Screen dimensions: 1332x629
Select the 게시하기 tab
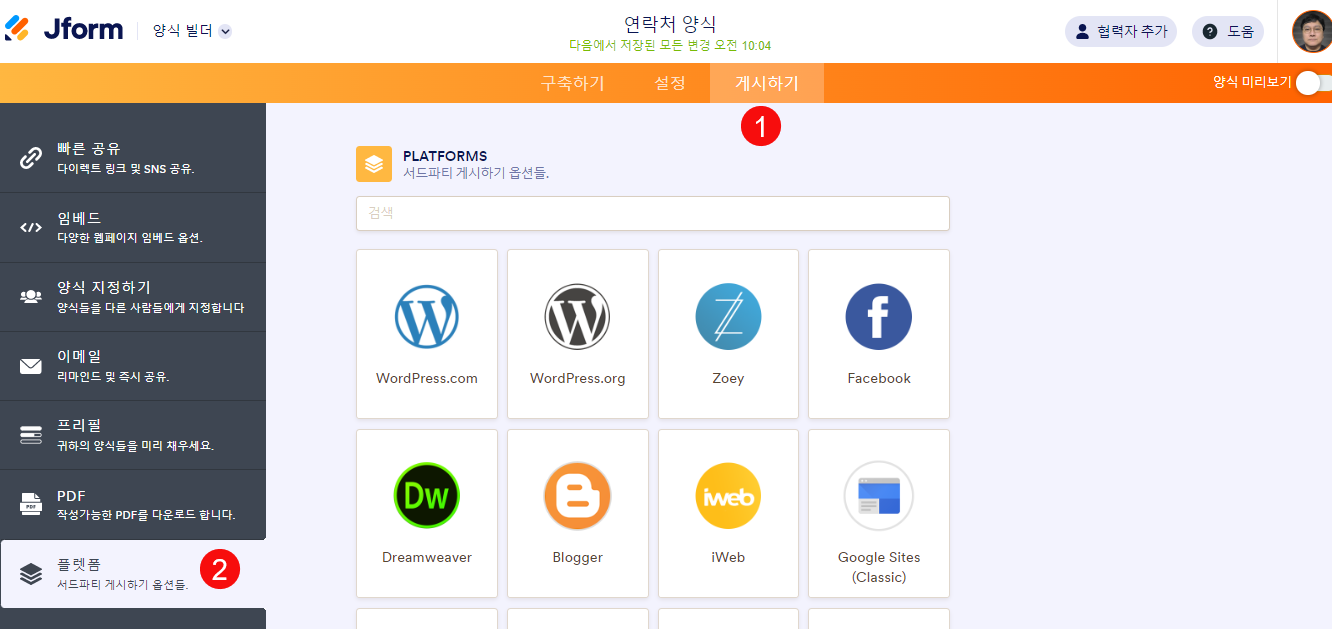pos(767,83)
